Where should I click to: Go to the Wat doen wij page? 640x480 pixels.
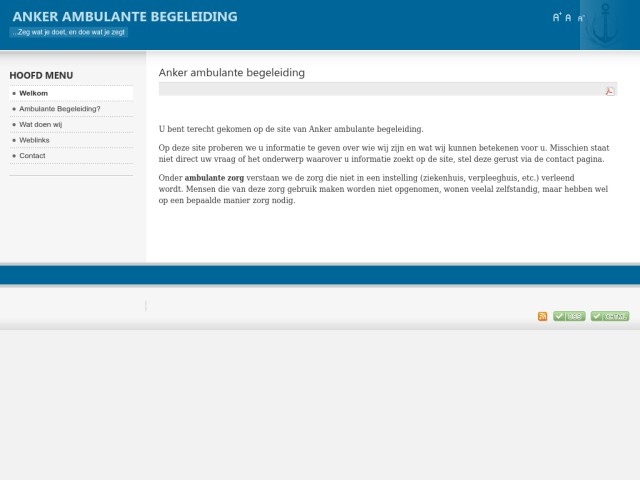pyautogui.click(x=40, y=124)
